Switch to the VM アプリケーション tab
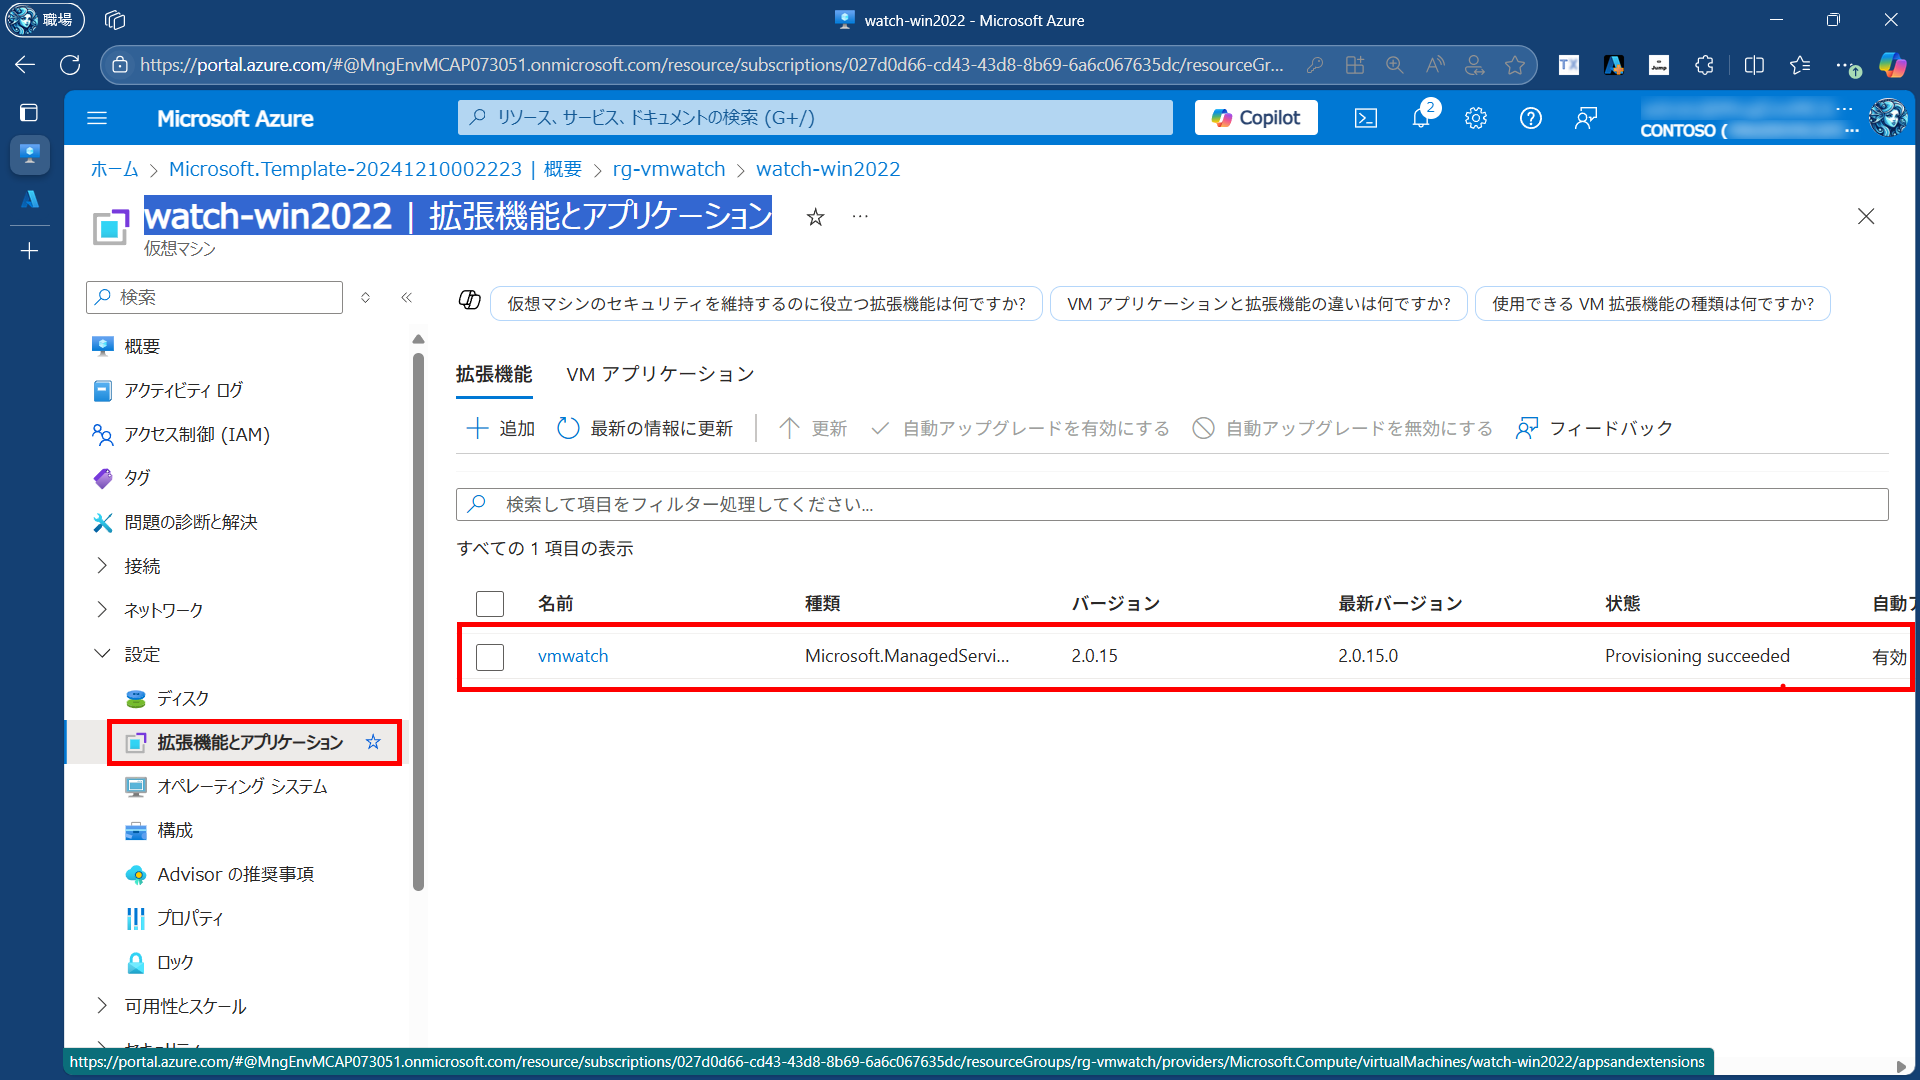This screenshot has height=1080, width=1920. [x=660, y=374]
